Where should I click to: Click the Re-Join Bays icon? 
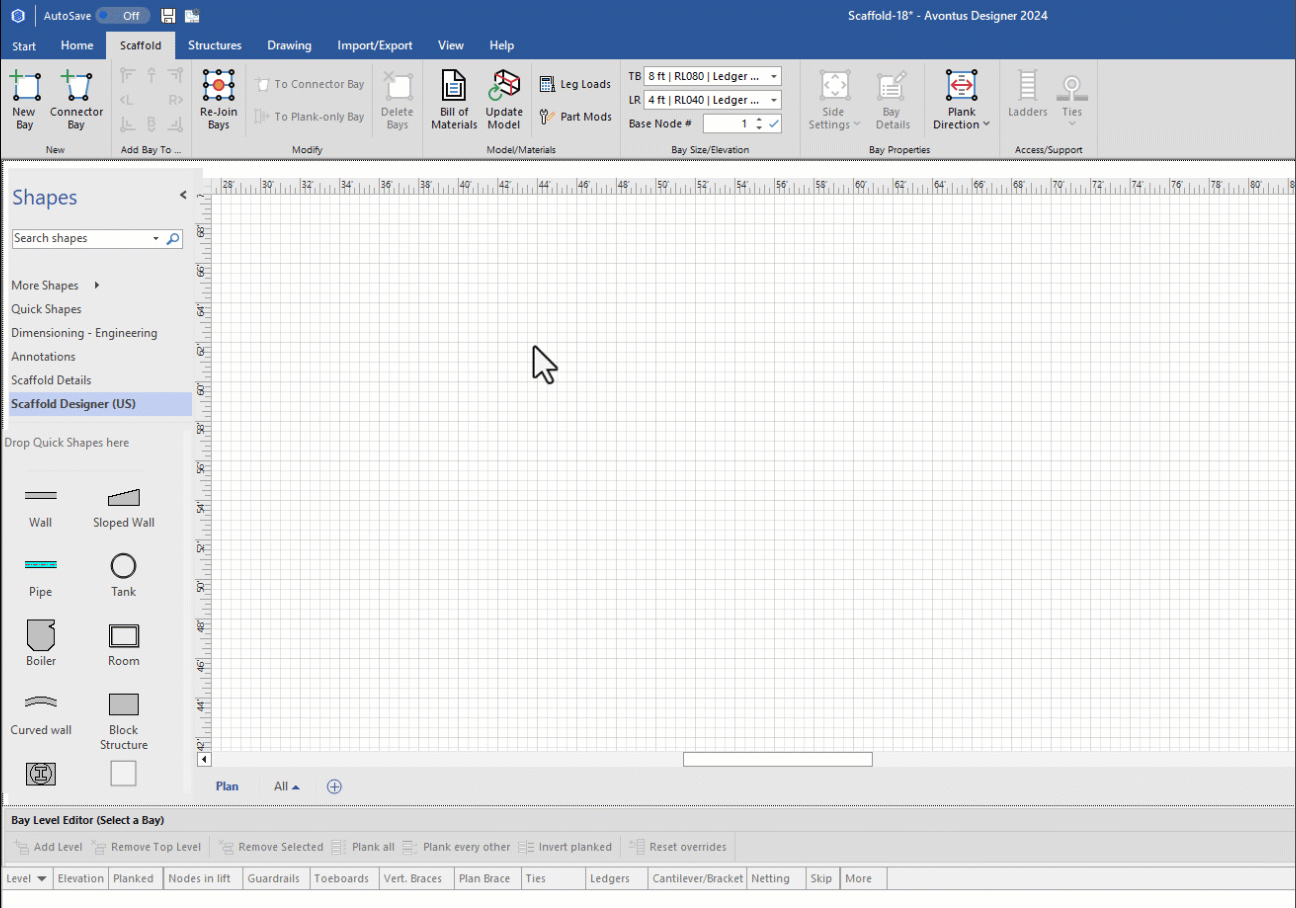218,88
